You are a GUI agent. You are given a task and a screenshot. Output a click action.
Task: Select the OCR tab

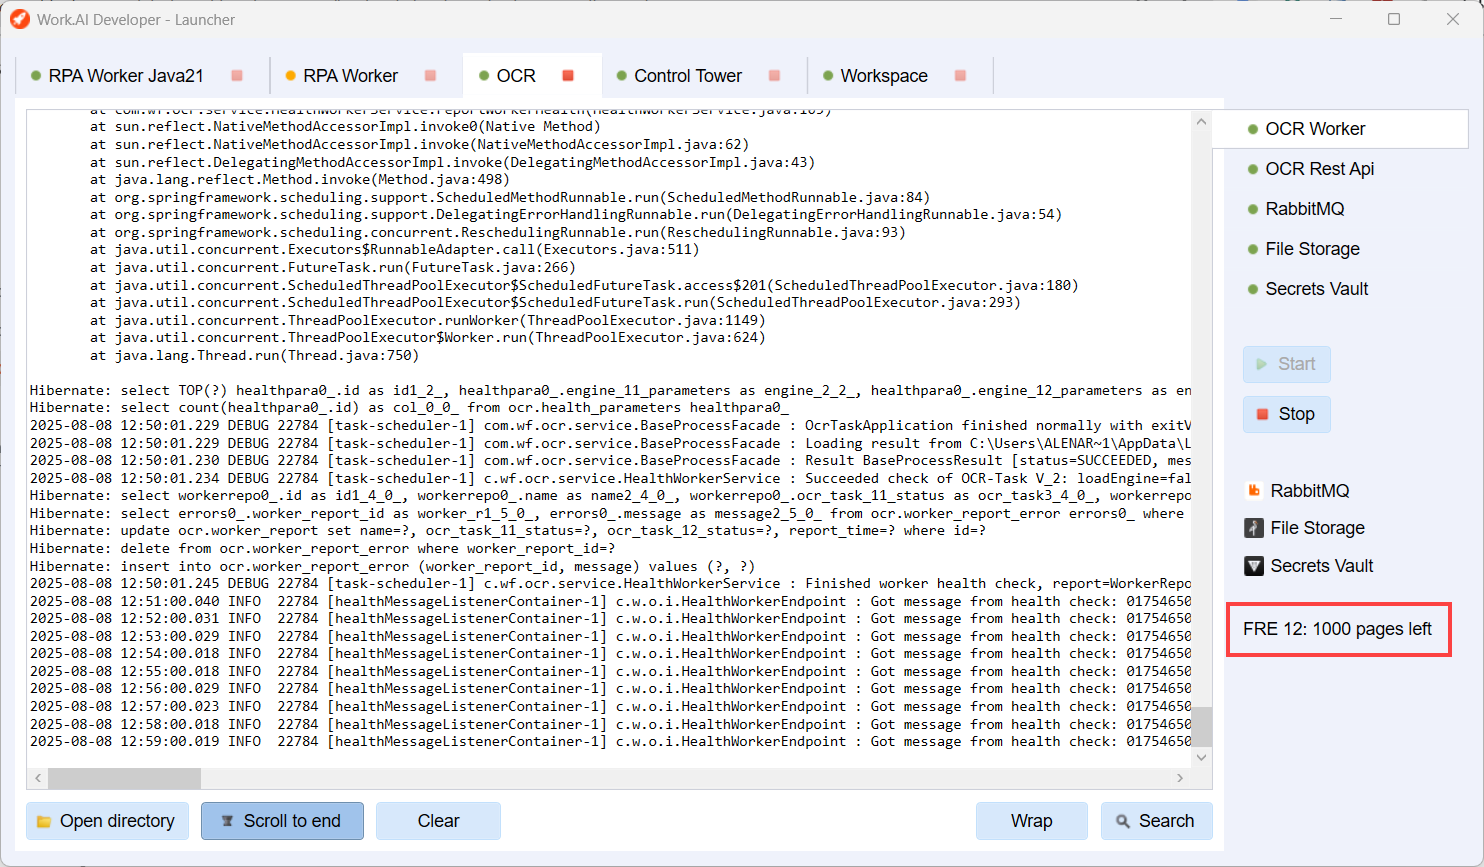coord(516,76)
